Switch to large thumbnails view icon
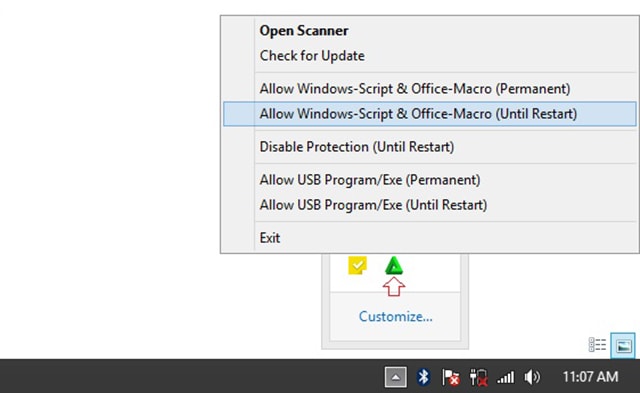This screenshot has height=393, width=640. click(x=623, y=346)
